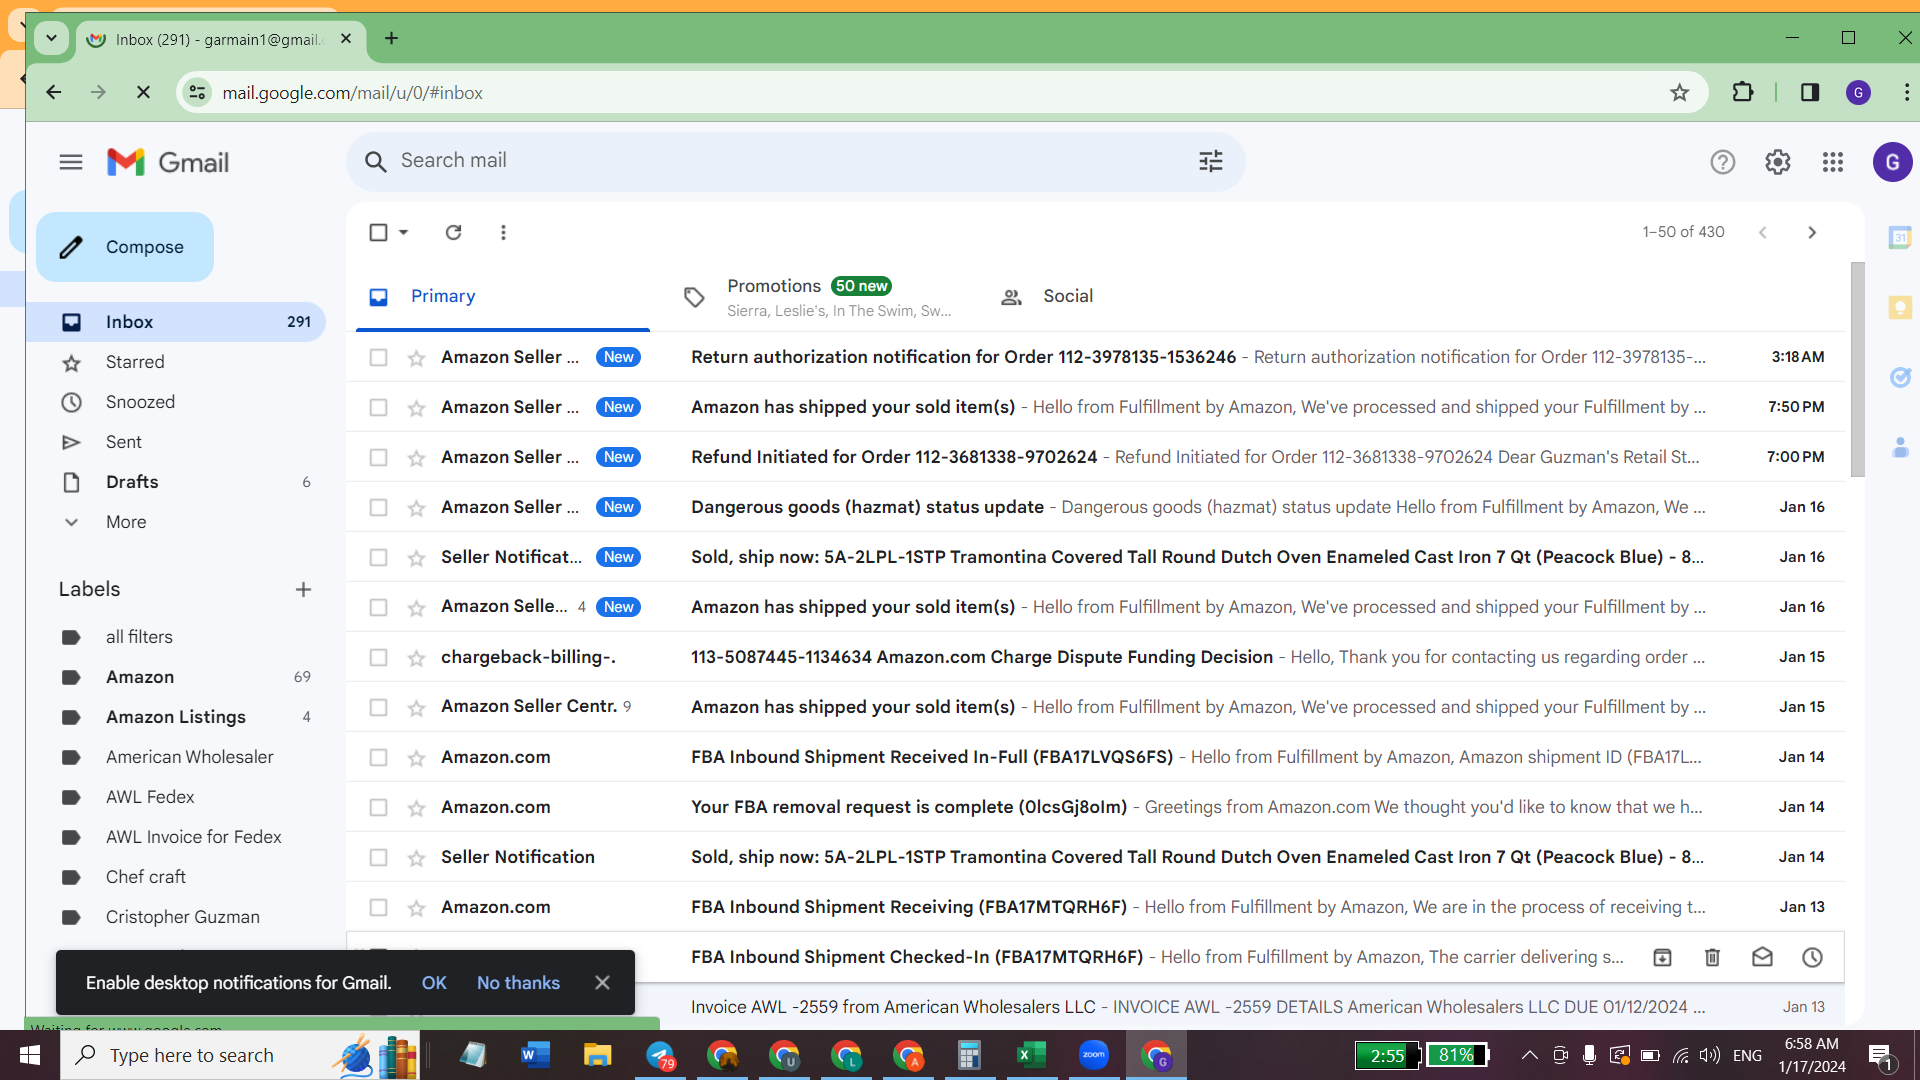
Task: Open the more options three-dot menu above inbox
Action: pyautogui.click(x=503, y=232)
